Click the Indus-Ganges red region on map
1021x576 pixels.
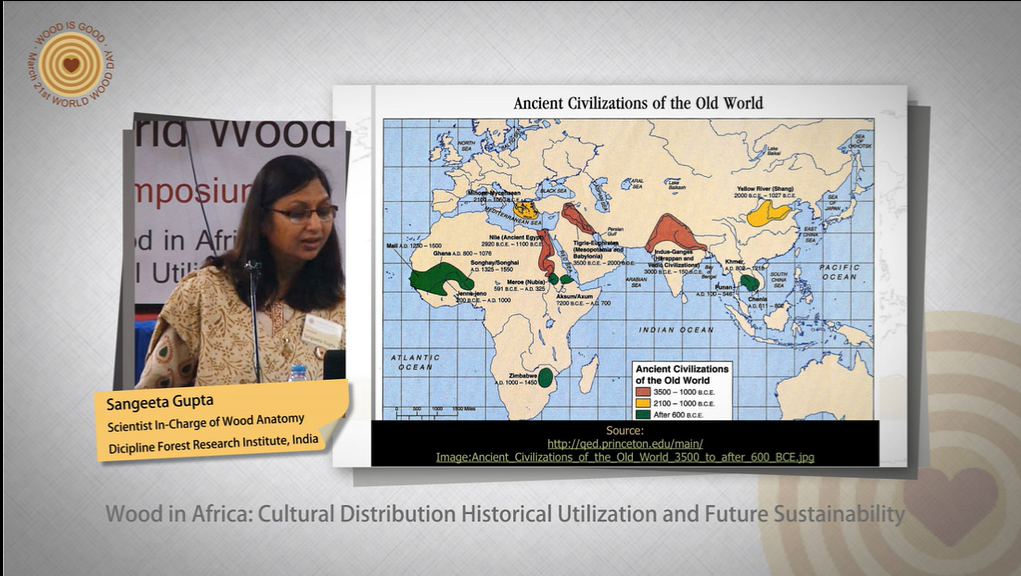[674, 236]
